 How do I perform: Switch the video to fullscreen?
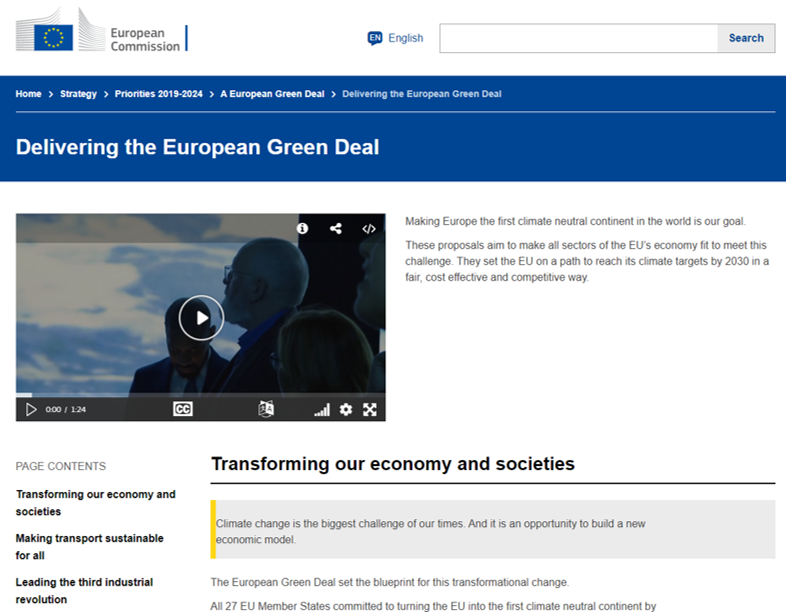pos(370,410)
